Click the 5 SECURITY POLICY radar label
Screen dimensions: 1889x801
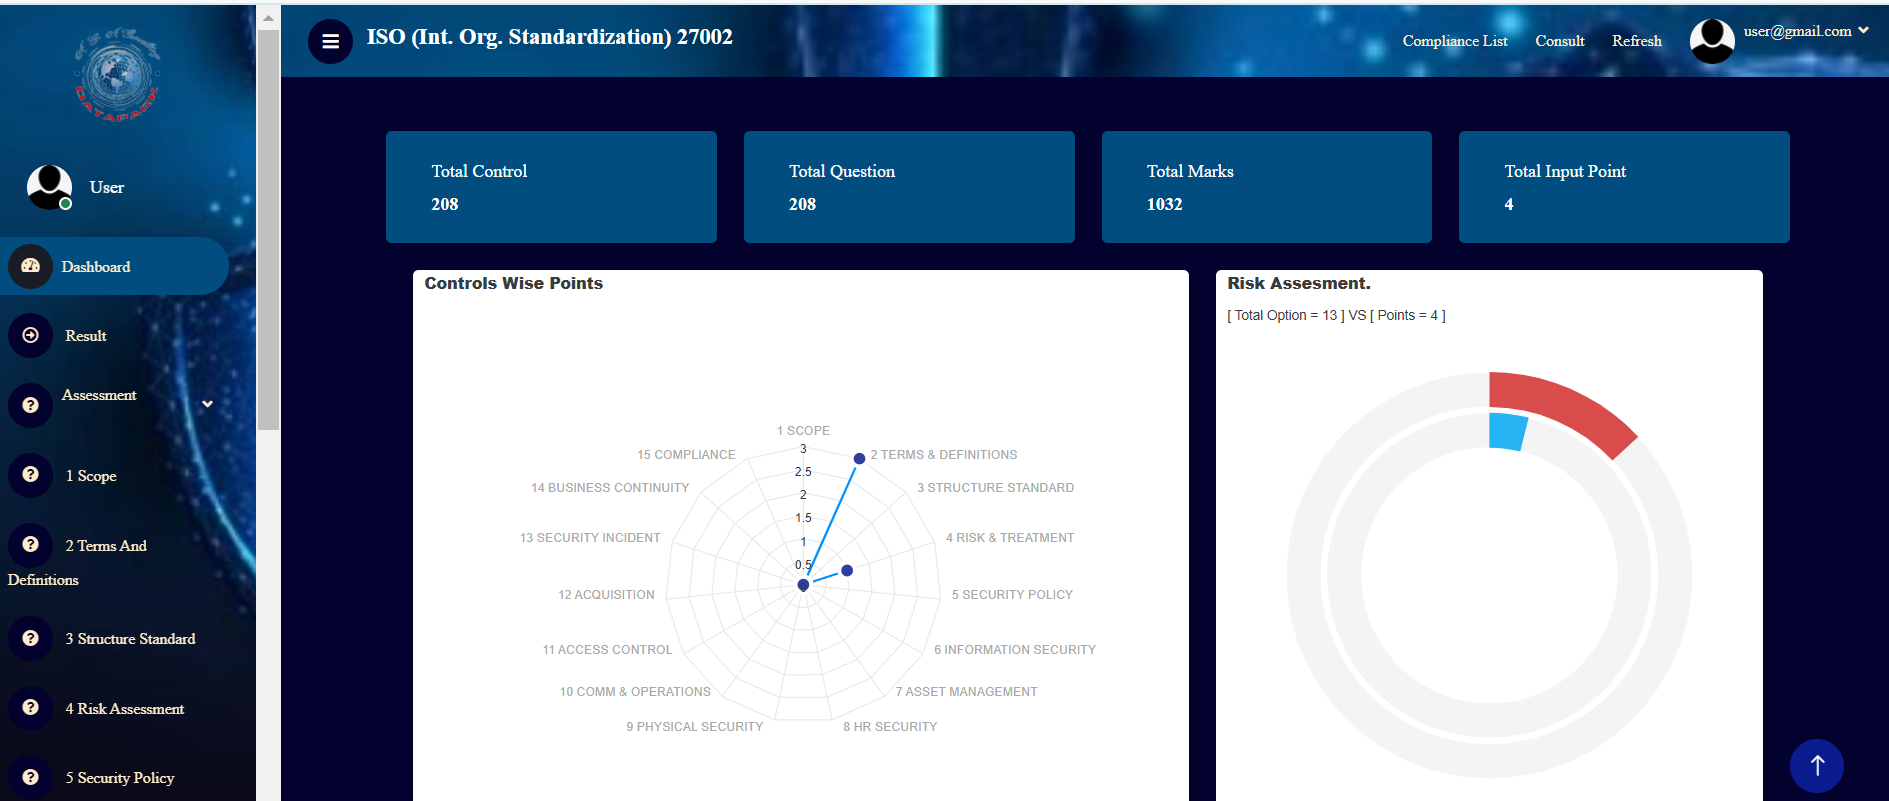click(x=1012, y=595)
